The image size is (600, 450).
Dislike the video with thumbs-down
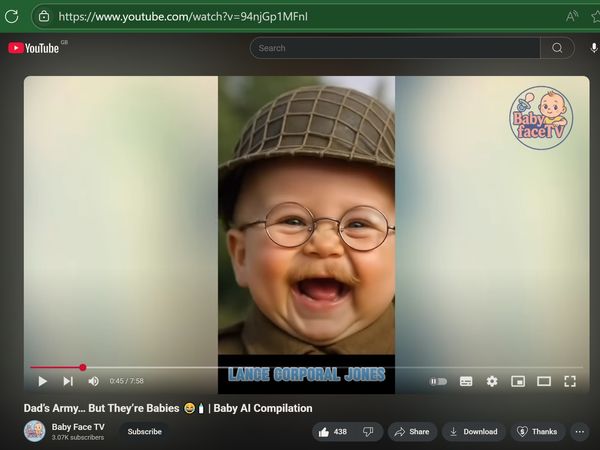(x=368, y=432)
